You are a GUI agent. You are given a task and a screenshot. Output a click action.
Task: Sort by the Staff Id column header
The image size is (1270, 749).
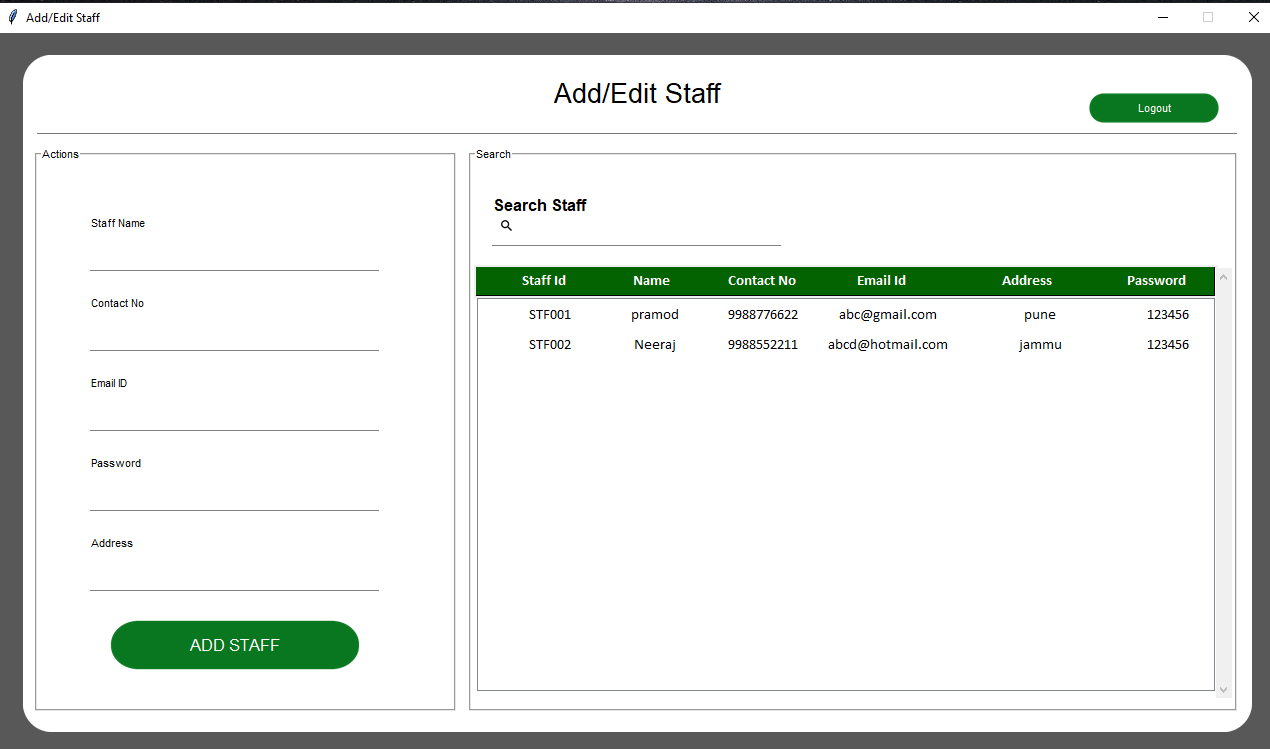pyautogui.click(x=543, y=281)
